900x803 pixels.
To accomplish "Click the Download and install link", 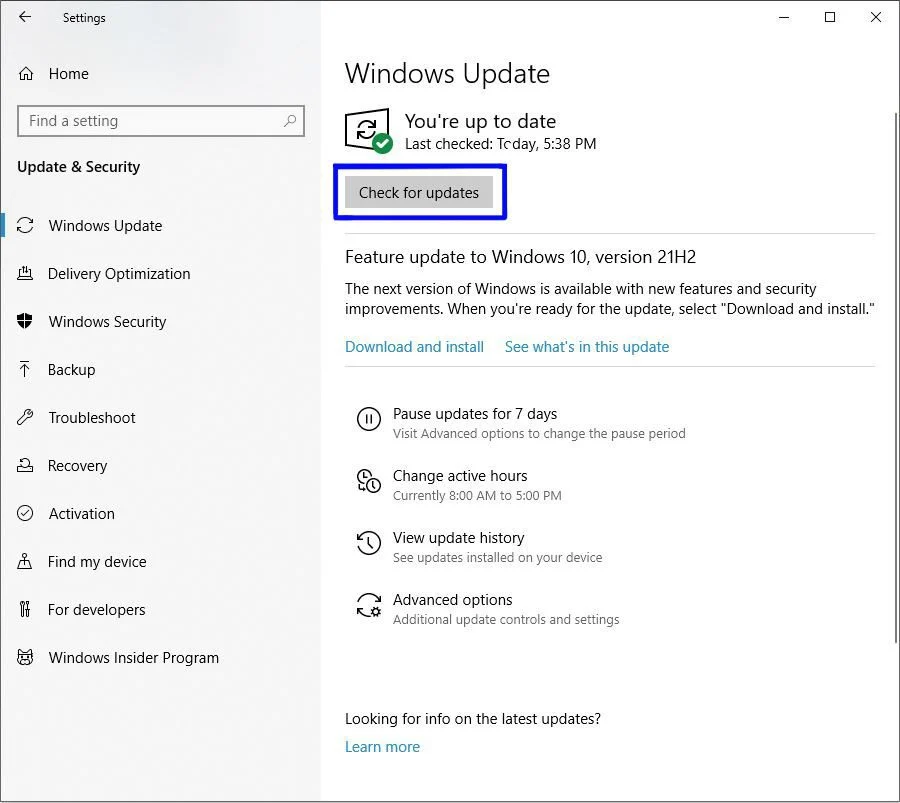I will 414,347.
